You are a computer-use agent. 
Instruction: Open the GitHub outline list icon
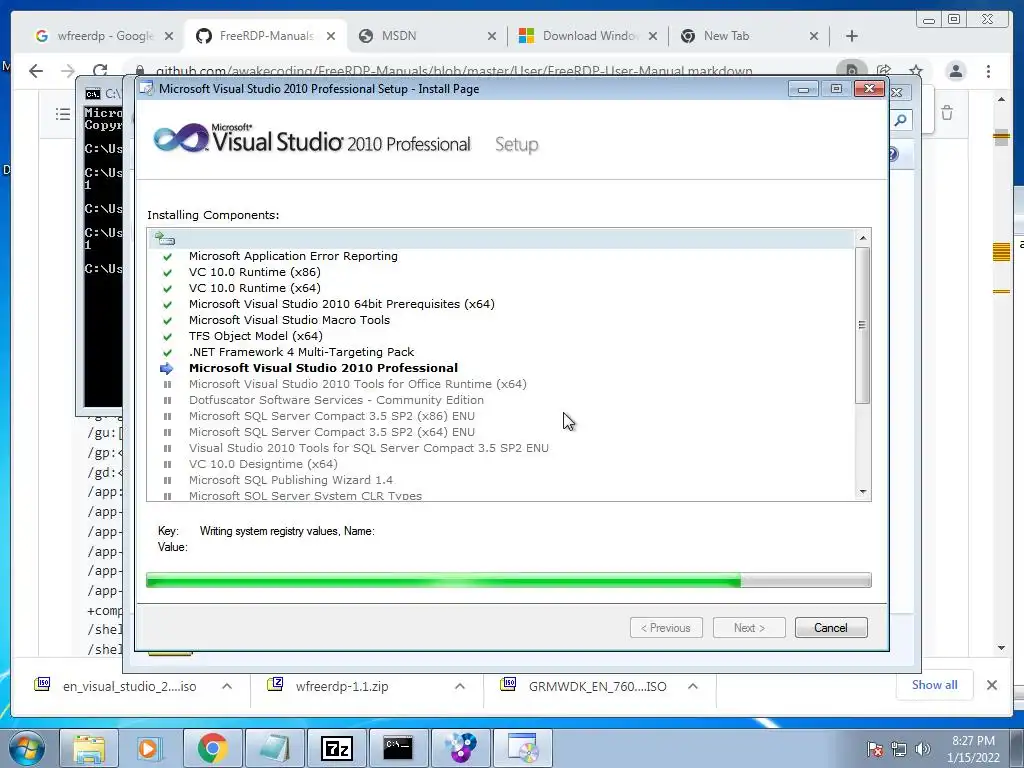(x=63, y=114)
